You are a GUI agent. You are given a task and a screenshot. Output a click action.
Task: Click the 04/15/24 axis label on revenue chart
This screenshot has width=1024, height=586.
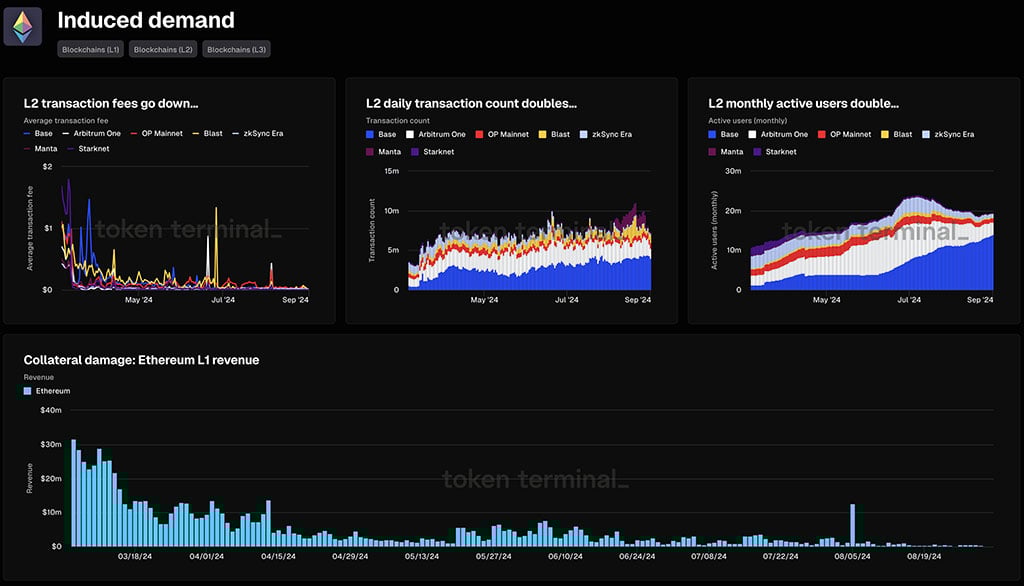click(x=278, y=557)
